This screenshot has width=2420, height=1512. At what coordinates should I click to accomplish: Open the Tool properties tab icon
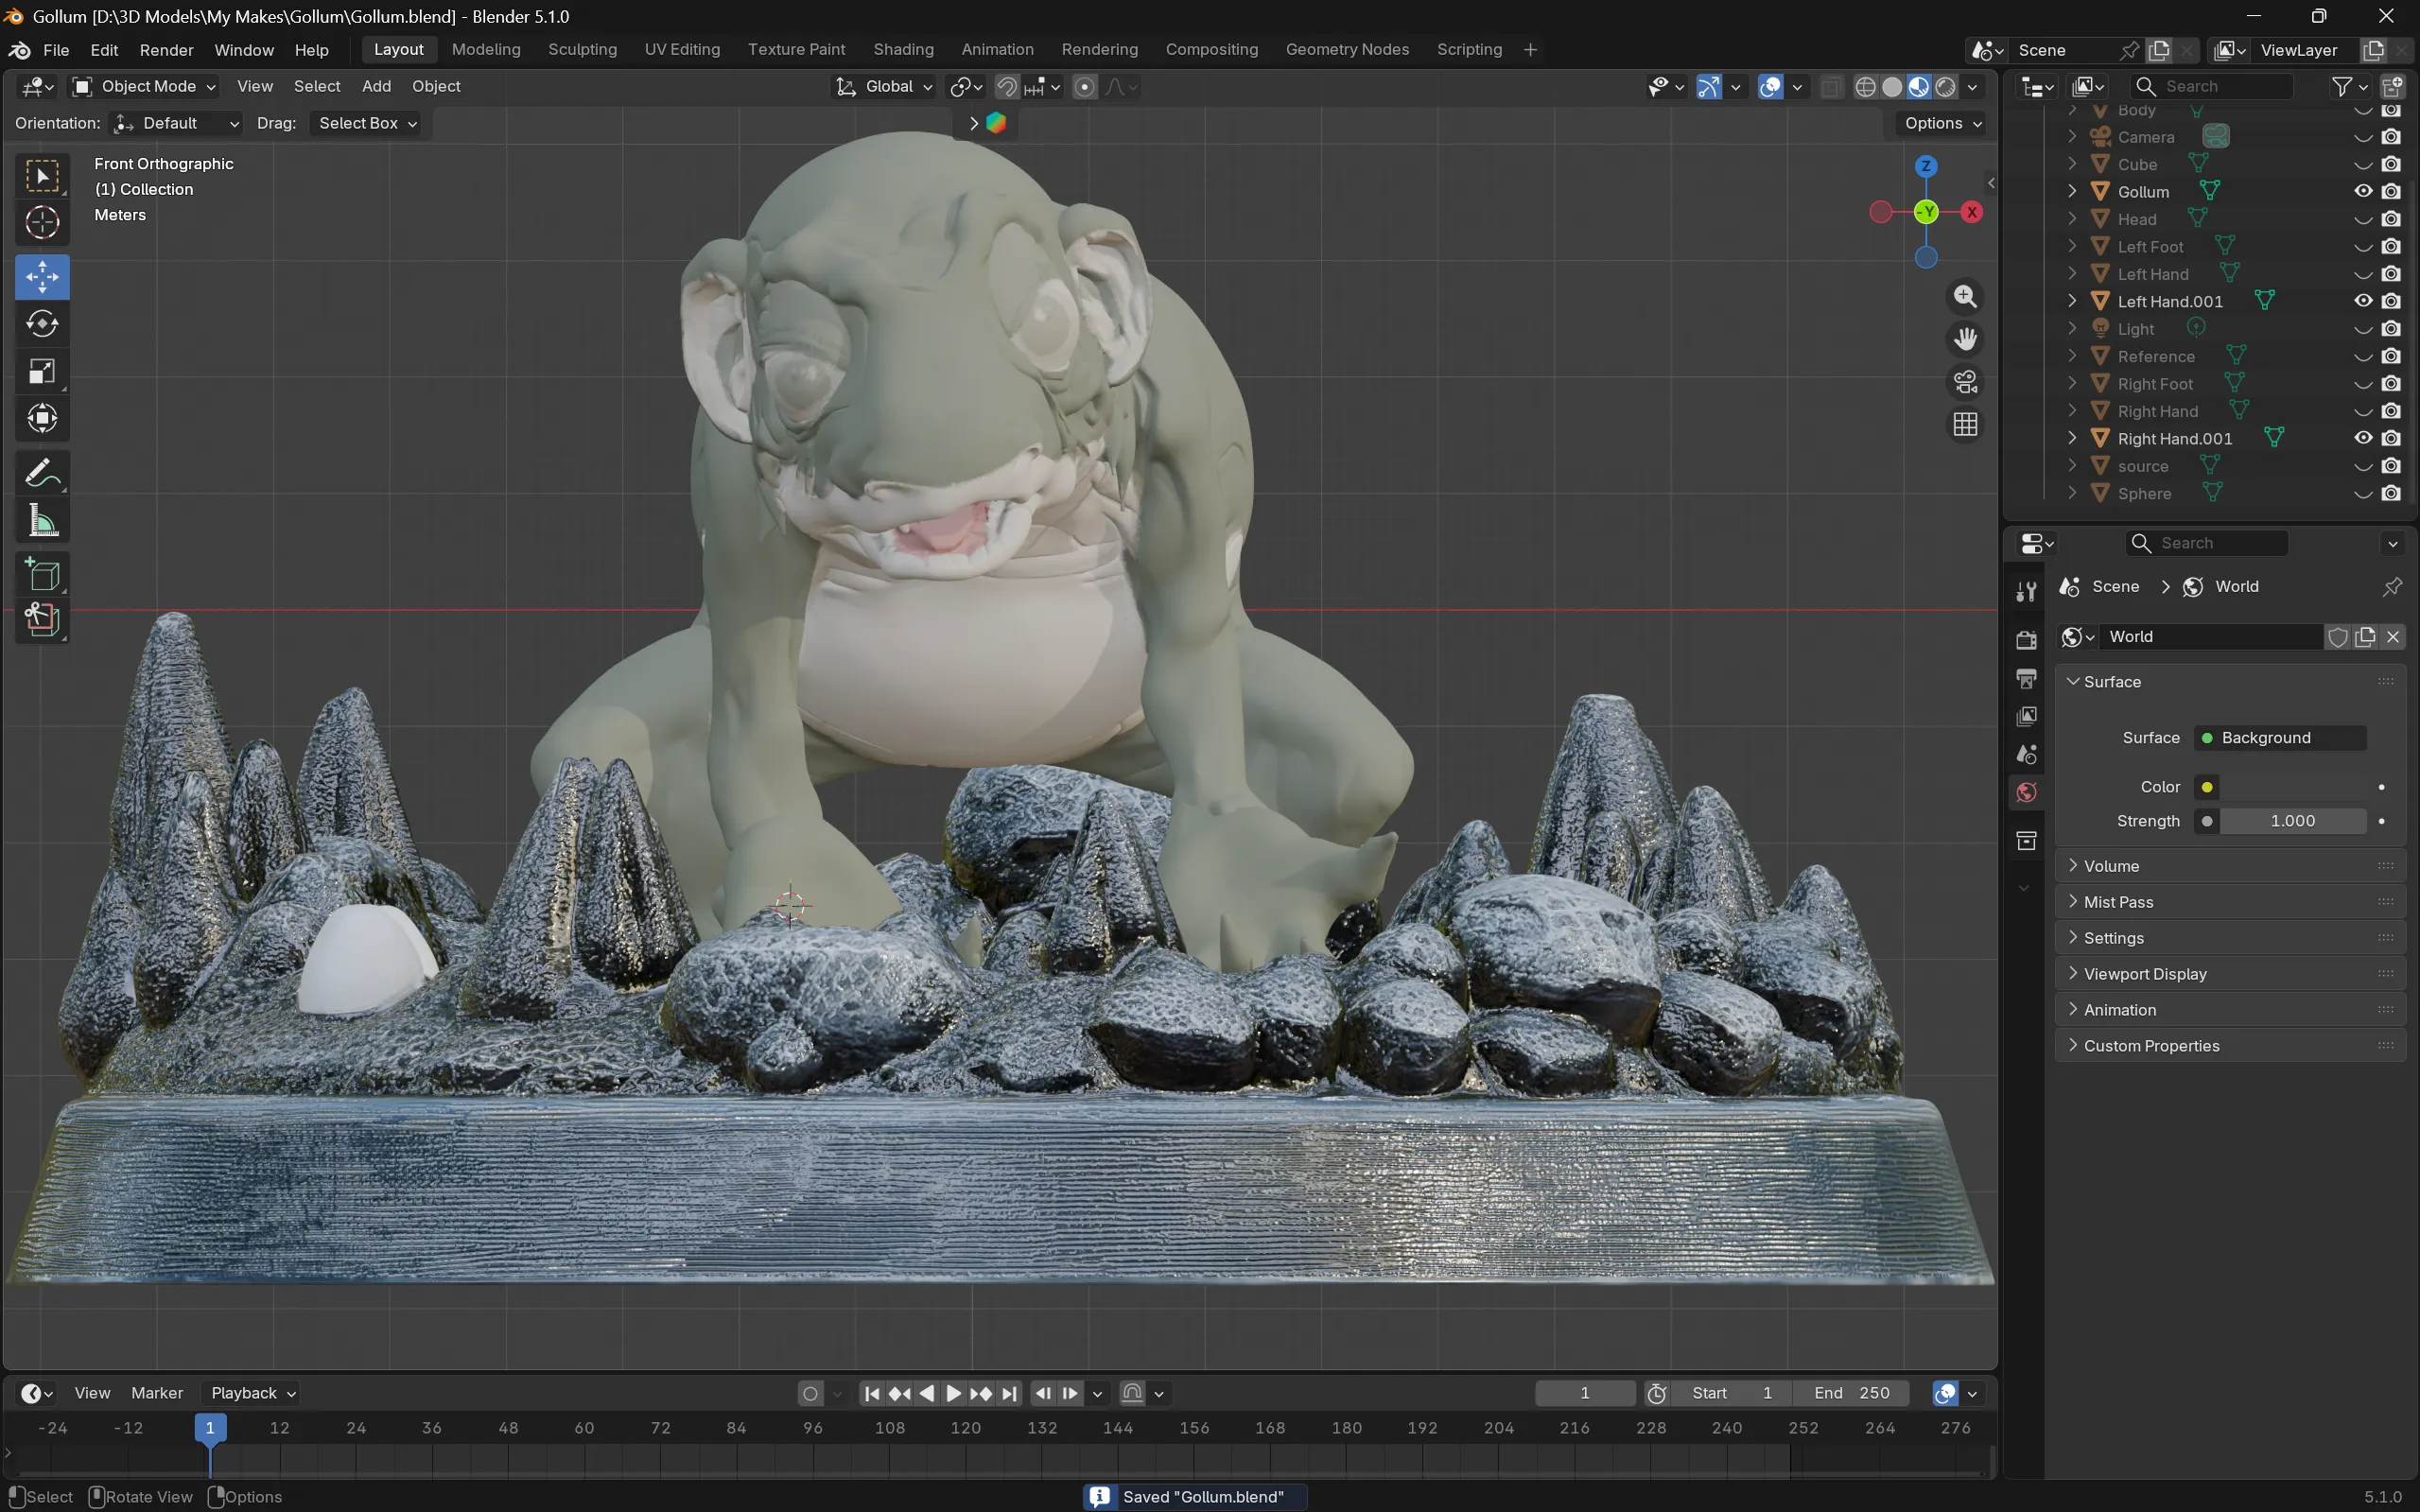(2026, 591)
